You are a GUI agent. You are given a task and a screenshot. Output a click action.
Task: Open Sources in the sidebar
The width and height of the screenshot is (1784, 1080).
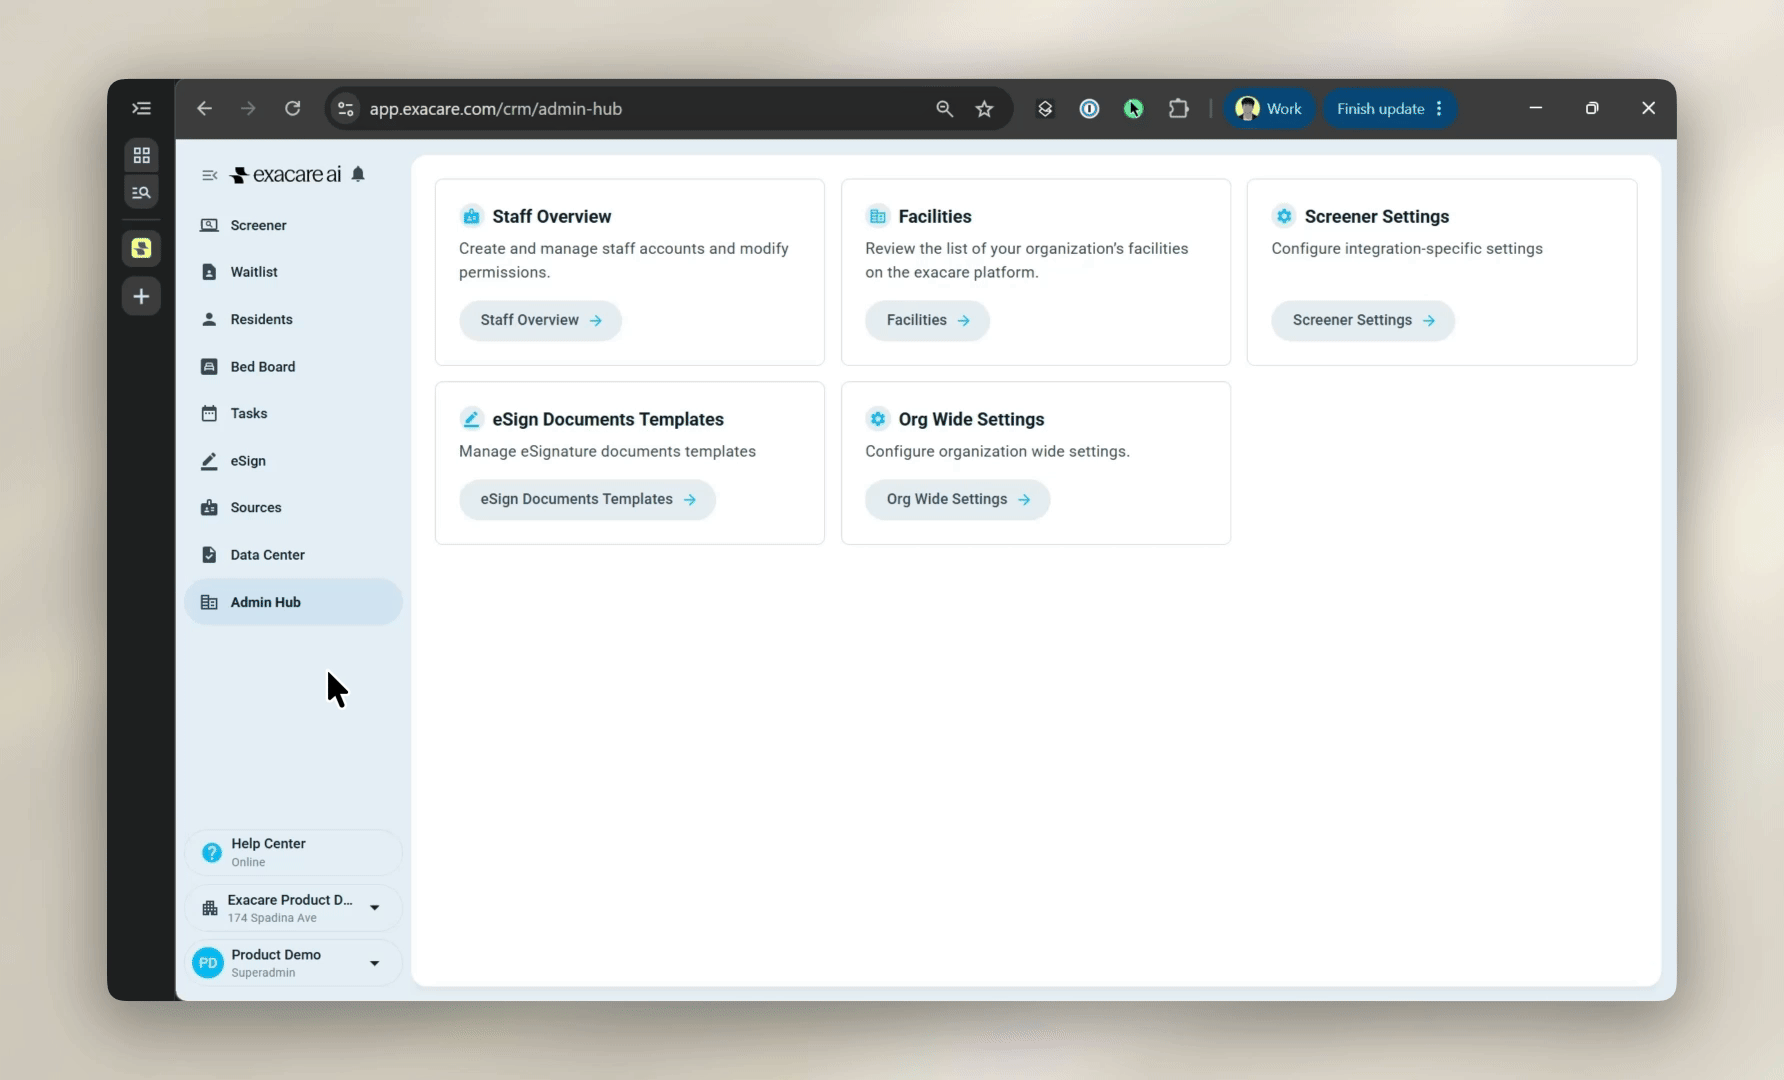[293, 507]
